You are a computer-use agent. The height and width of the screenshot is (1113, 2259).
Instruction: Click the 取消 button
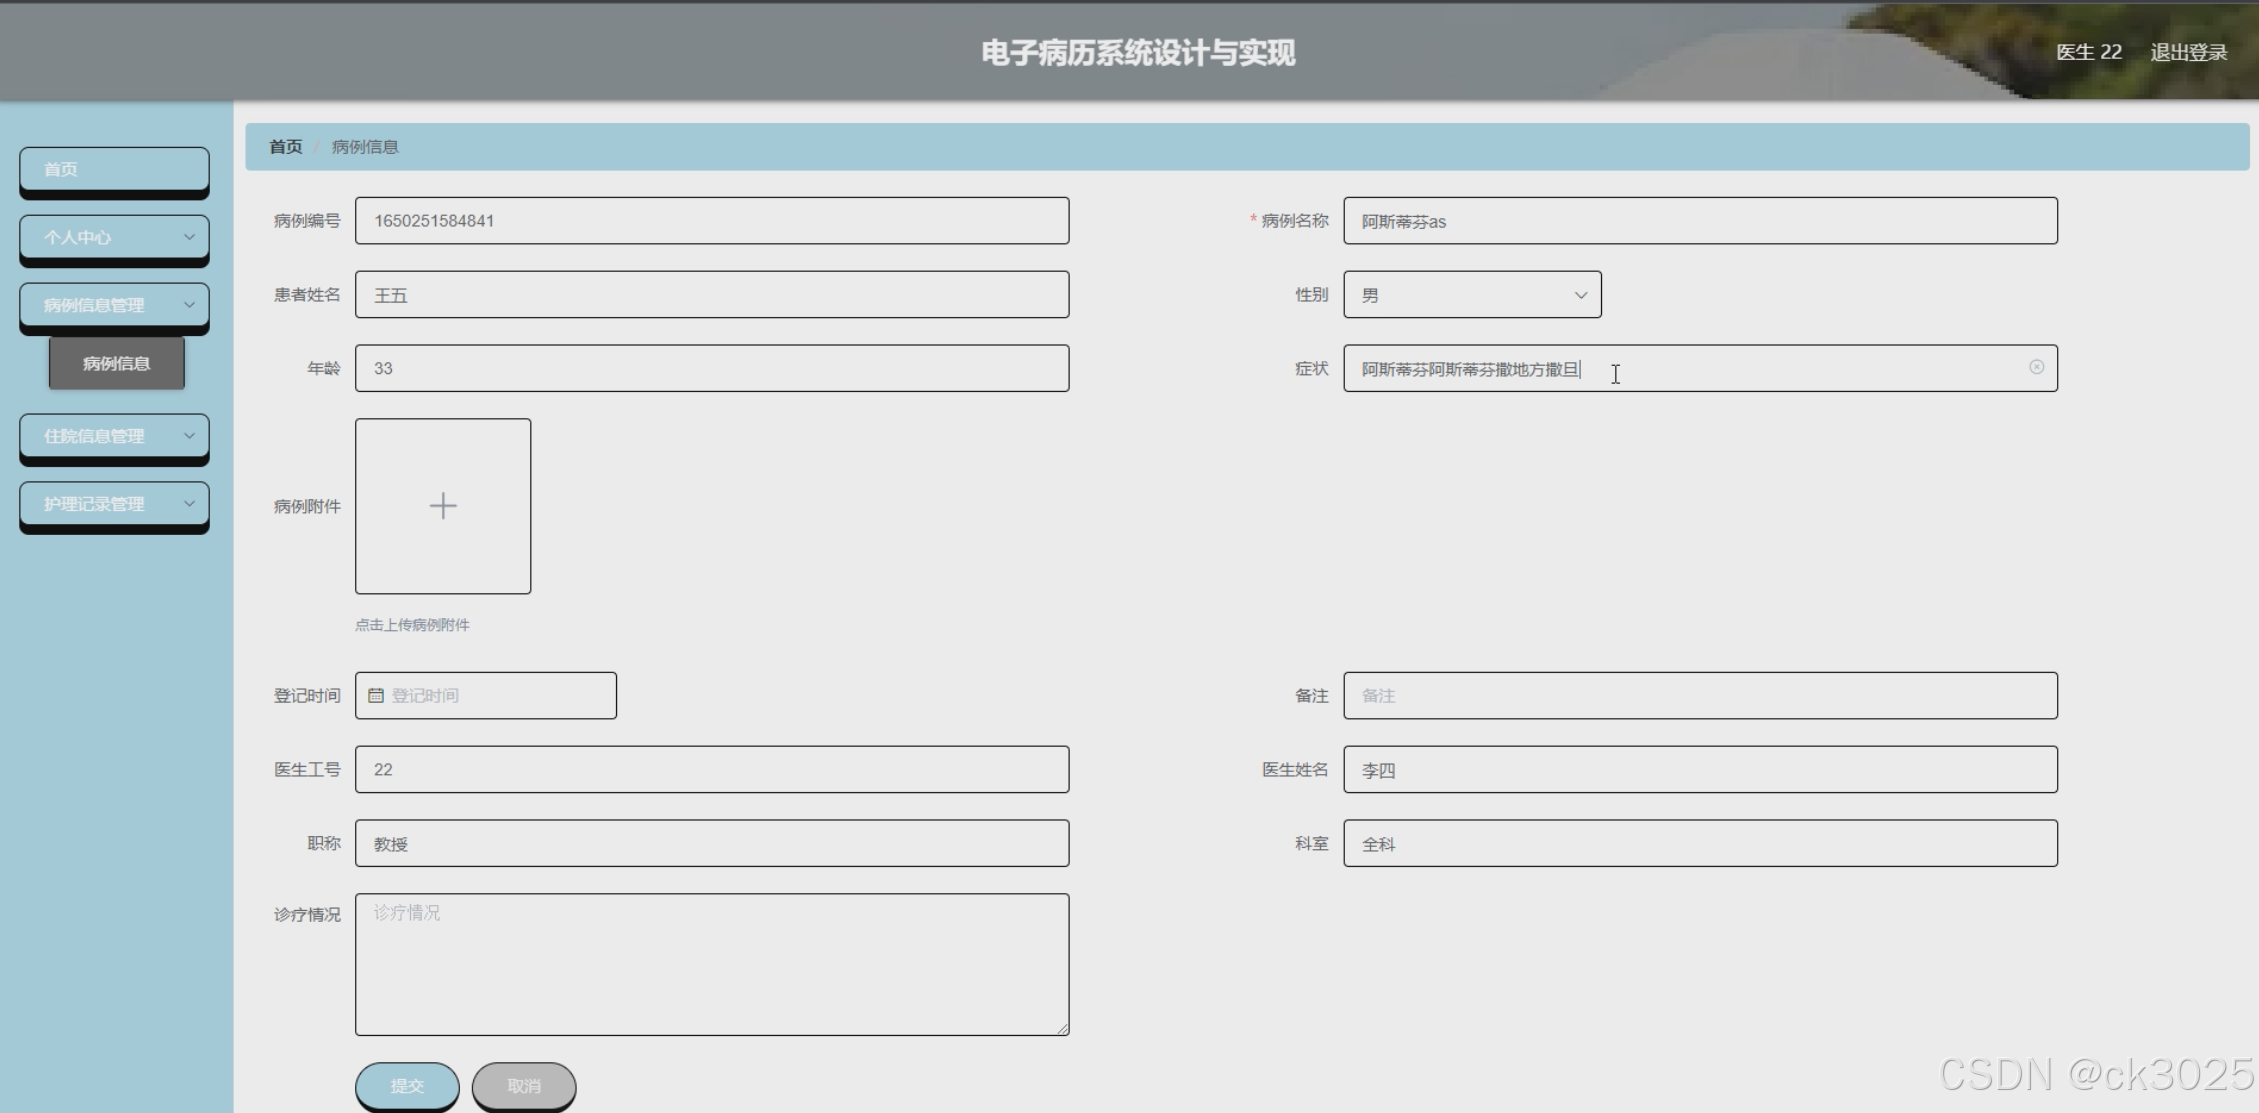point(524,1085)
